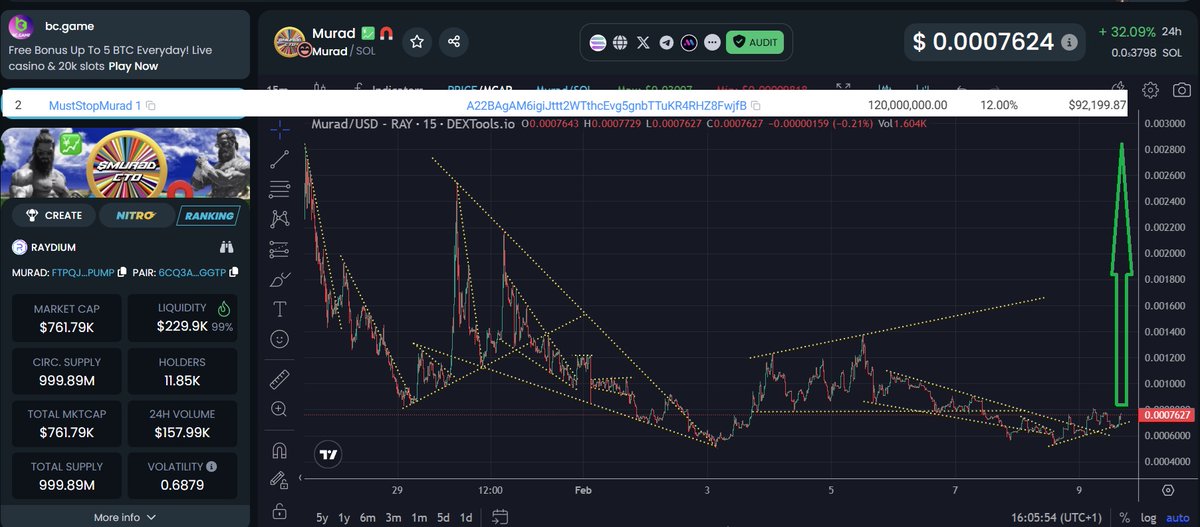The height and width of the screenshot is (527, 1200).
Task: Open the Solana explorer icon in links bar
Action: 598,43
